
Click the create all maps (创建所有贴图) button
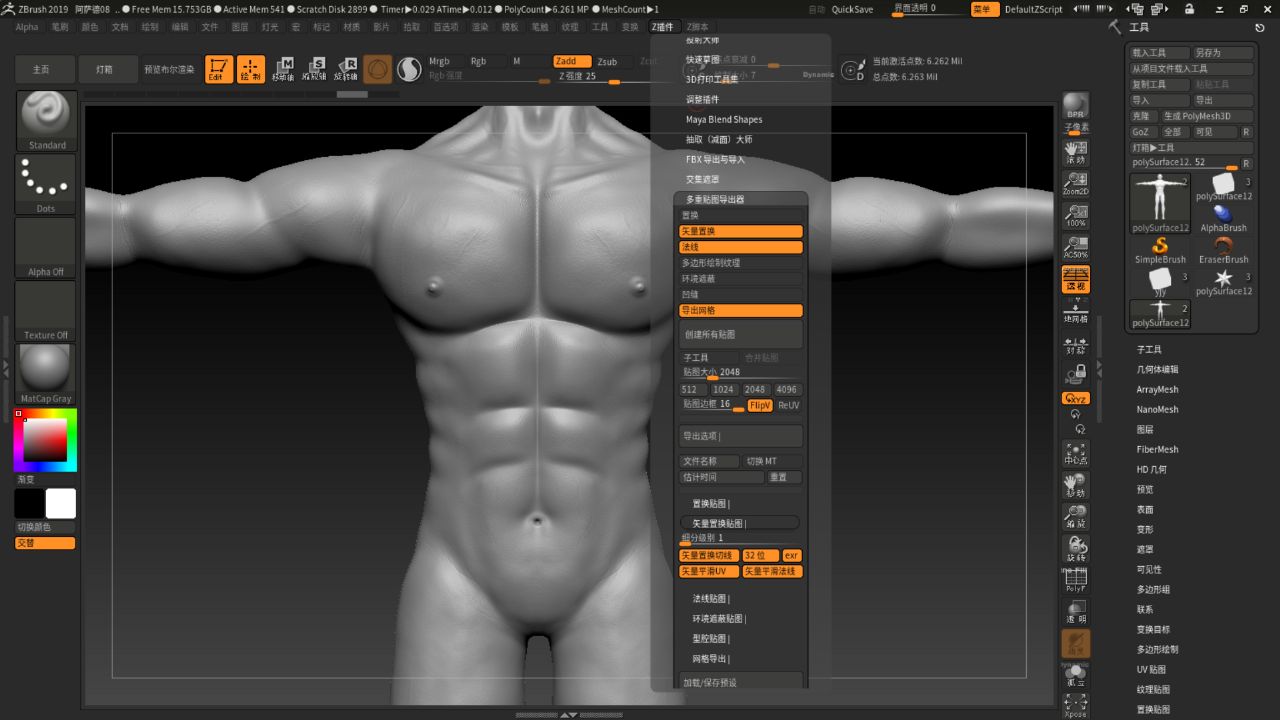(x=741, y=334)
